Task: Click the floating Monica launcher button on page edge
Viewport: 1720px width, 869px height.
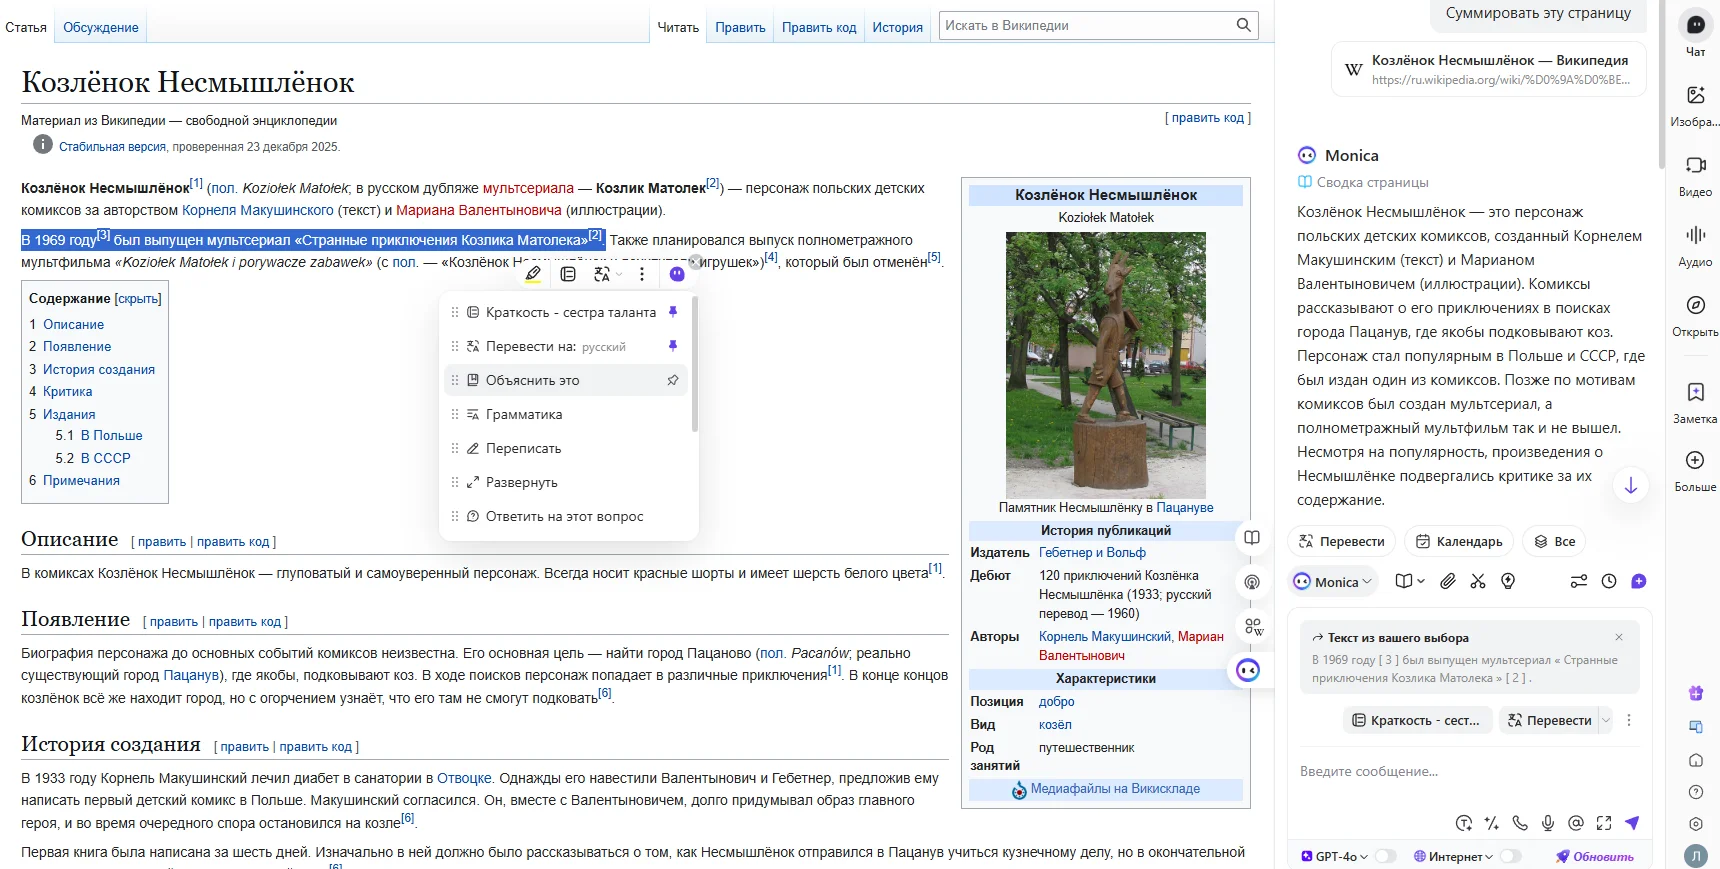Action: point(1248,670)
